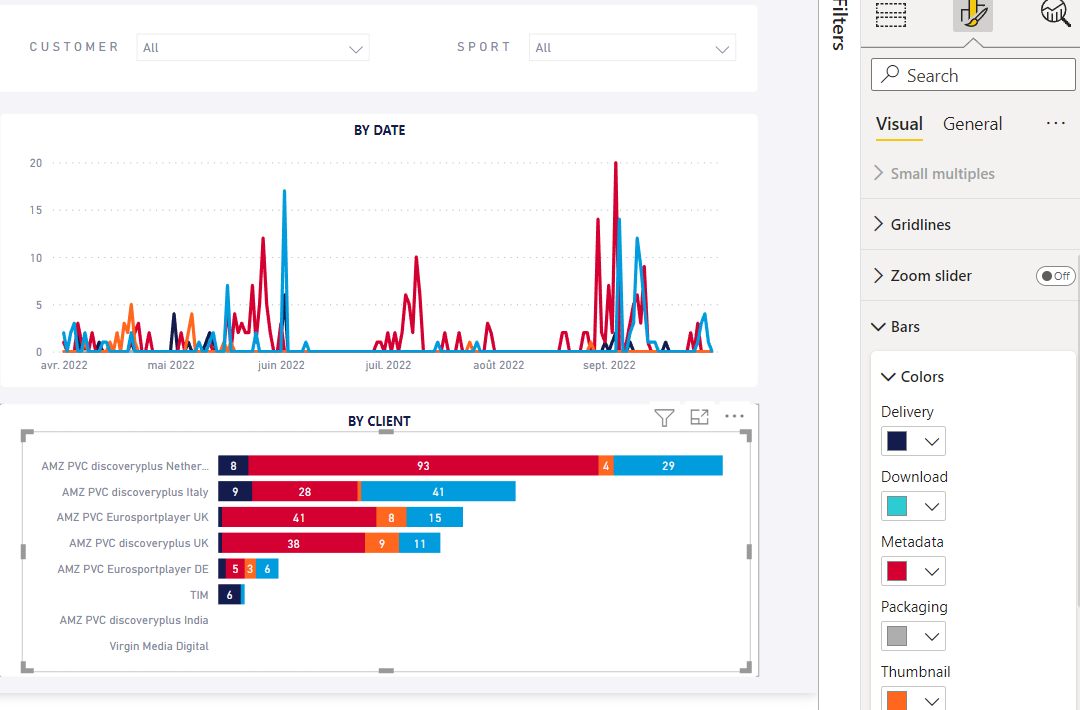This screenshot has height=710, width=1080.
Task: Click the Delivery dark navy color swatch
Action: coord(897,441)
